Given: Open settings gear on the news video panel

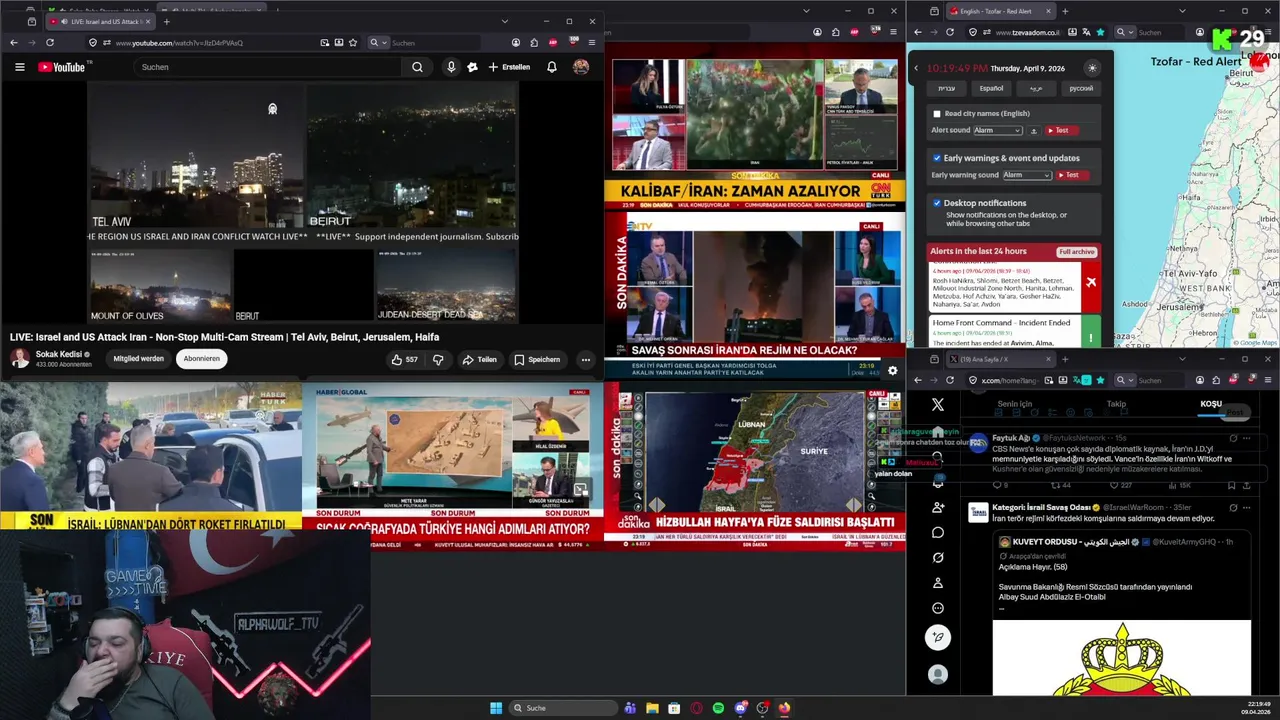Looking at the screenshot, I should [893, 370].
